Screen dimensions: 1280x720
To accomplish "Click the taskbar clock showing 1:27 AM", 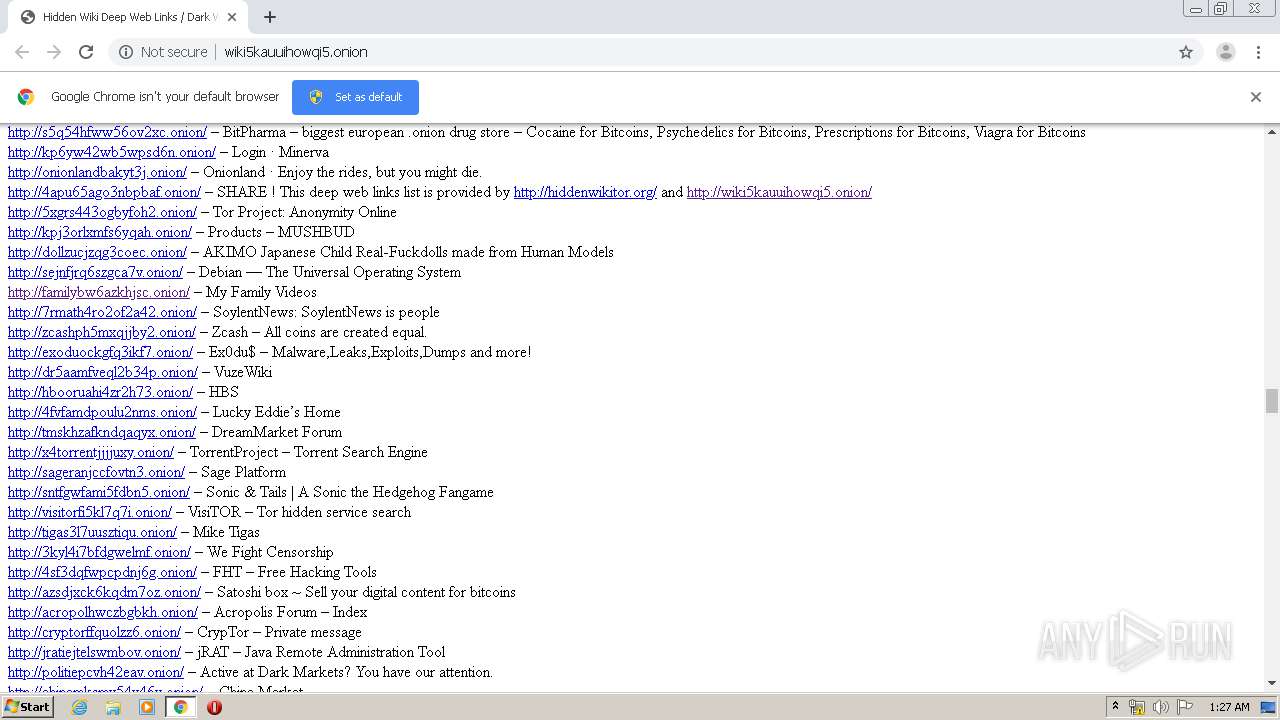I will coord(1229,707).
